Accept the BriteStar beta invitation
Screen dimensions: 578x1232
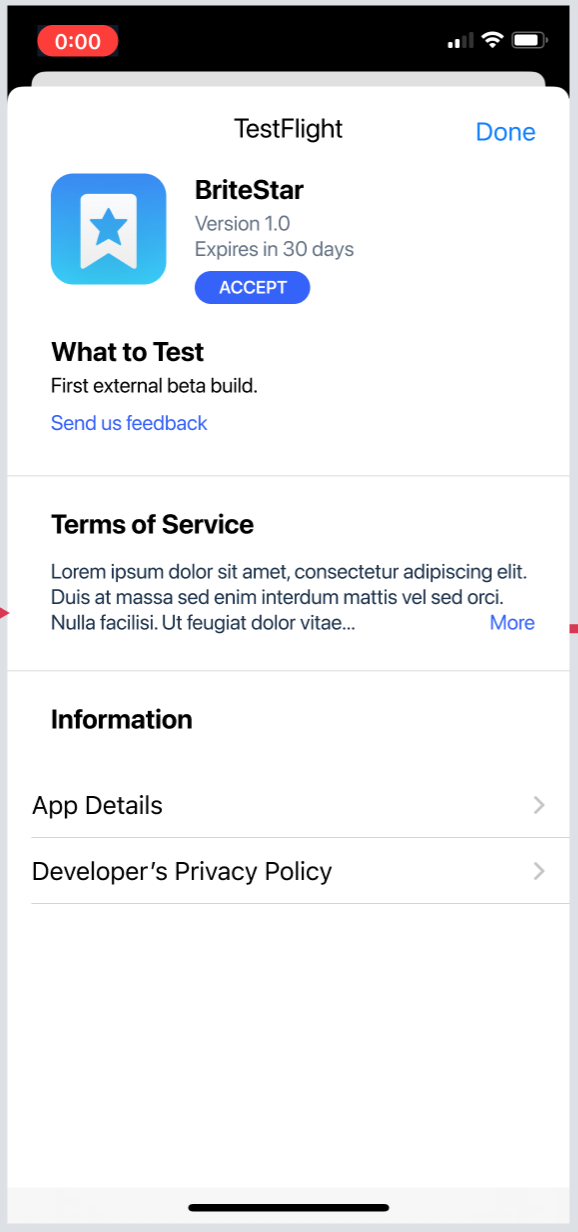(252, 287)
